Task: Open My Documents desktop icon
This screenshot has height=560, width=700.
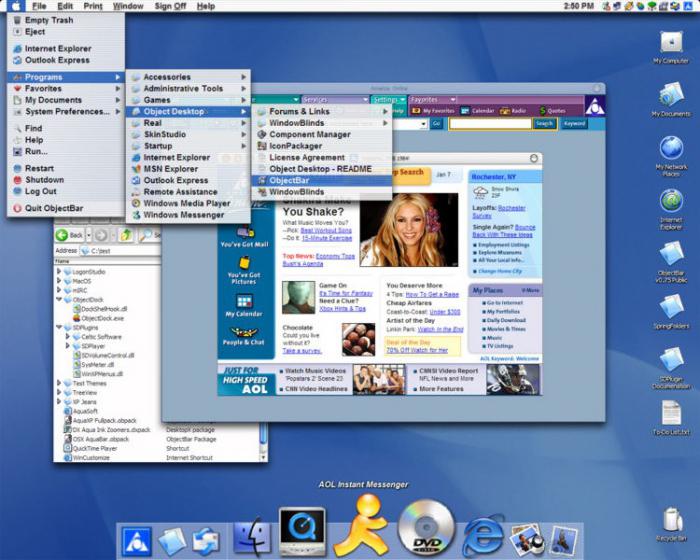Action: click(671, 99)
